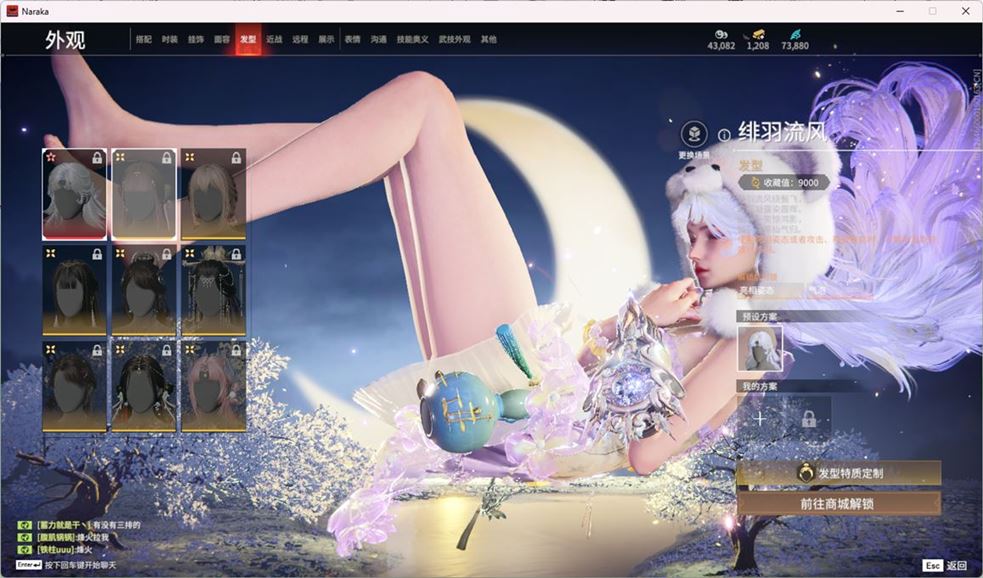Click the teal feather icon above 73,880
Viewport: 983px width, 578px height.
[x=795, y=34]
